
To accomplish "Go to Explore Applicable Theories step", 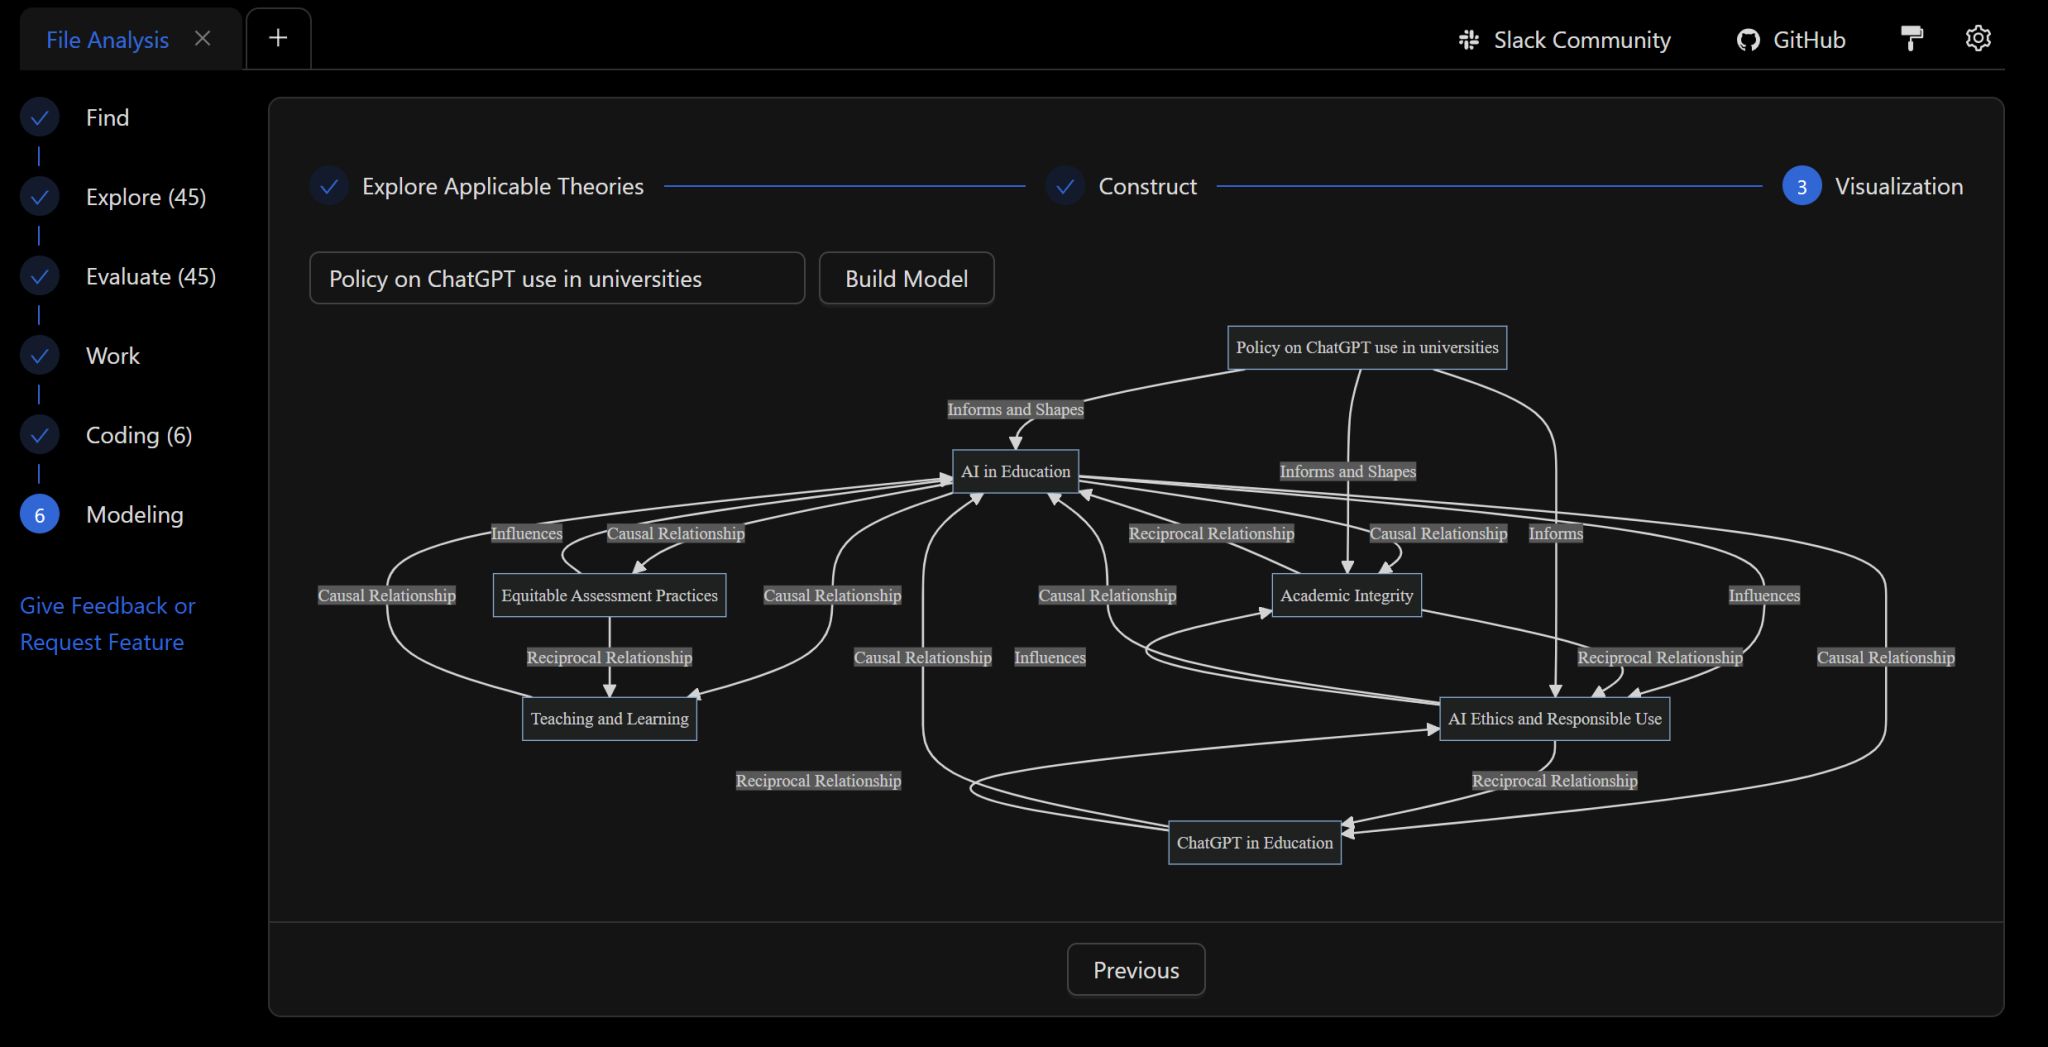I will (502, 187).
